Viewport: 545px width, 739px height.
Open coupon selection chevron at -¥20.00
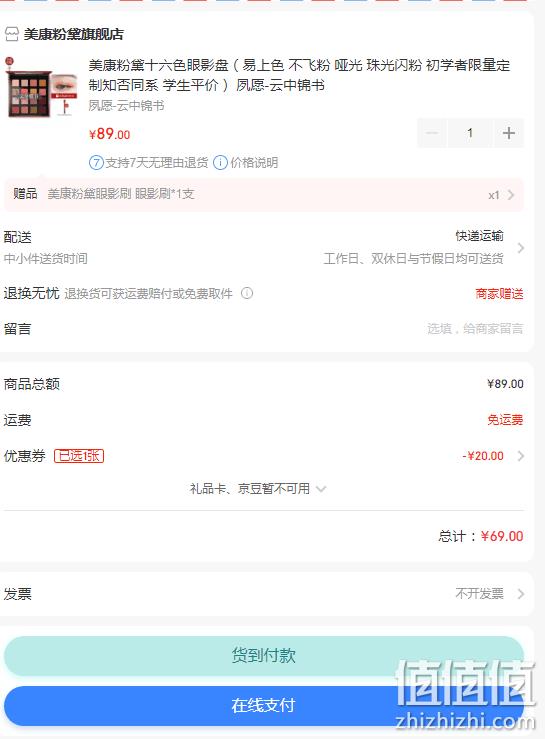(520, 456)
